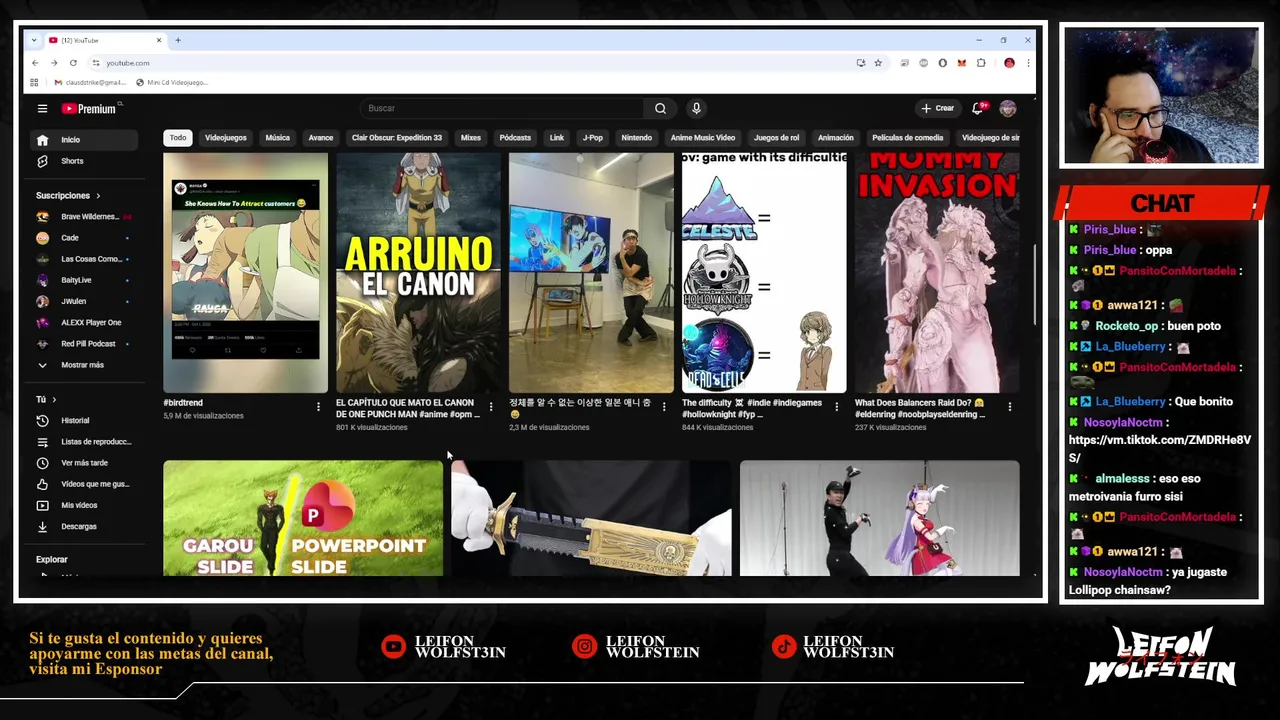Click the search magnifier button
Image resolution: width=1280 pixels, height=720 pixels.
pyautogui.click(x=660, y=108)
